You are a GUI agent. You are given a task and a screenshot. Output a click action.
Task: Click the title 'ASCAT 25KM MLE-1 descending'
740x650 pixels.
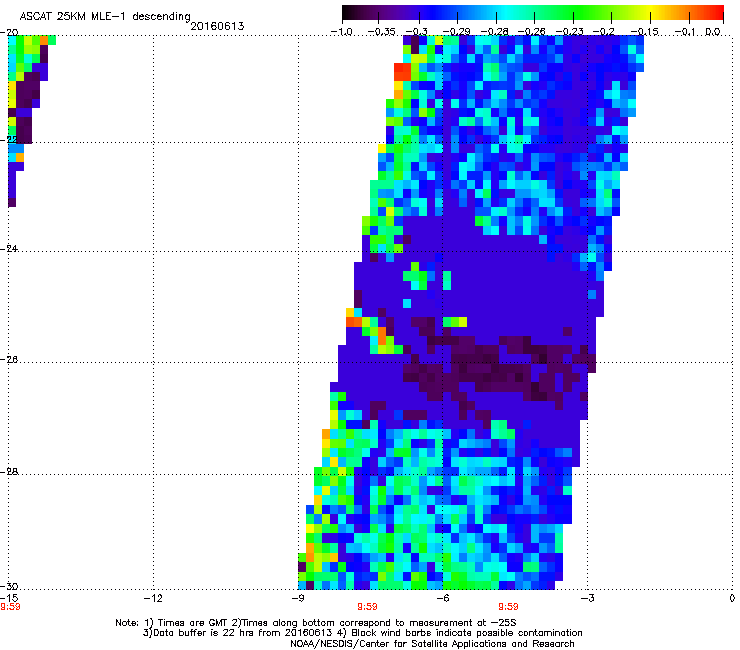pyautogui.click(x=105, y=17)
